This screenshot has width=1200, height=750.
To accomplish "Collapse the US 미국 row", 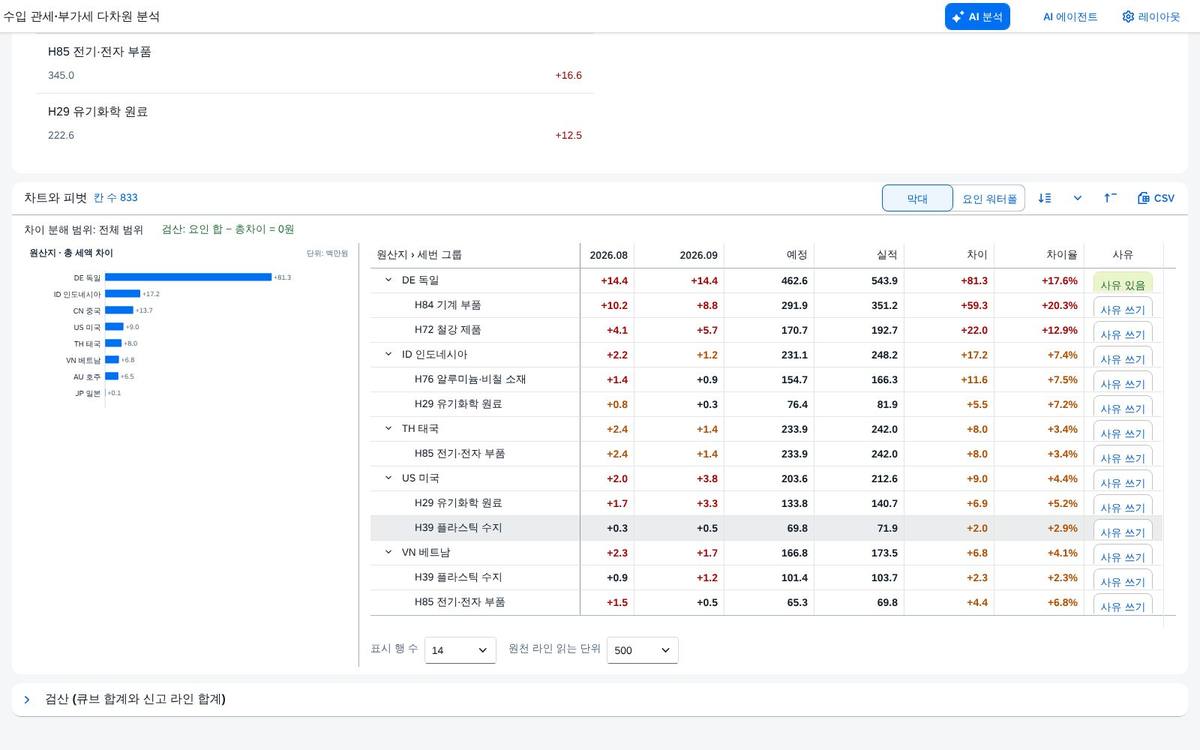I will (x=389, y=478).
